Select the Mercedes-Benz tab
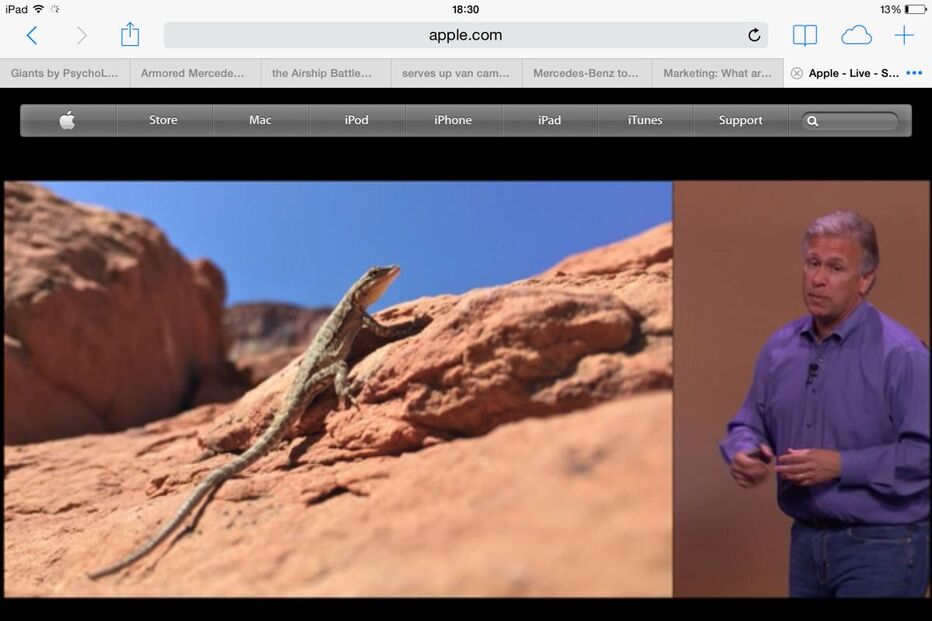This screenshot has height=621, width=932. coord(586,73)
